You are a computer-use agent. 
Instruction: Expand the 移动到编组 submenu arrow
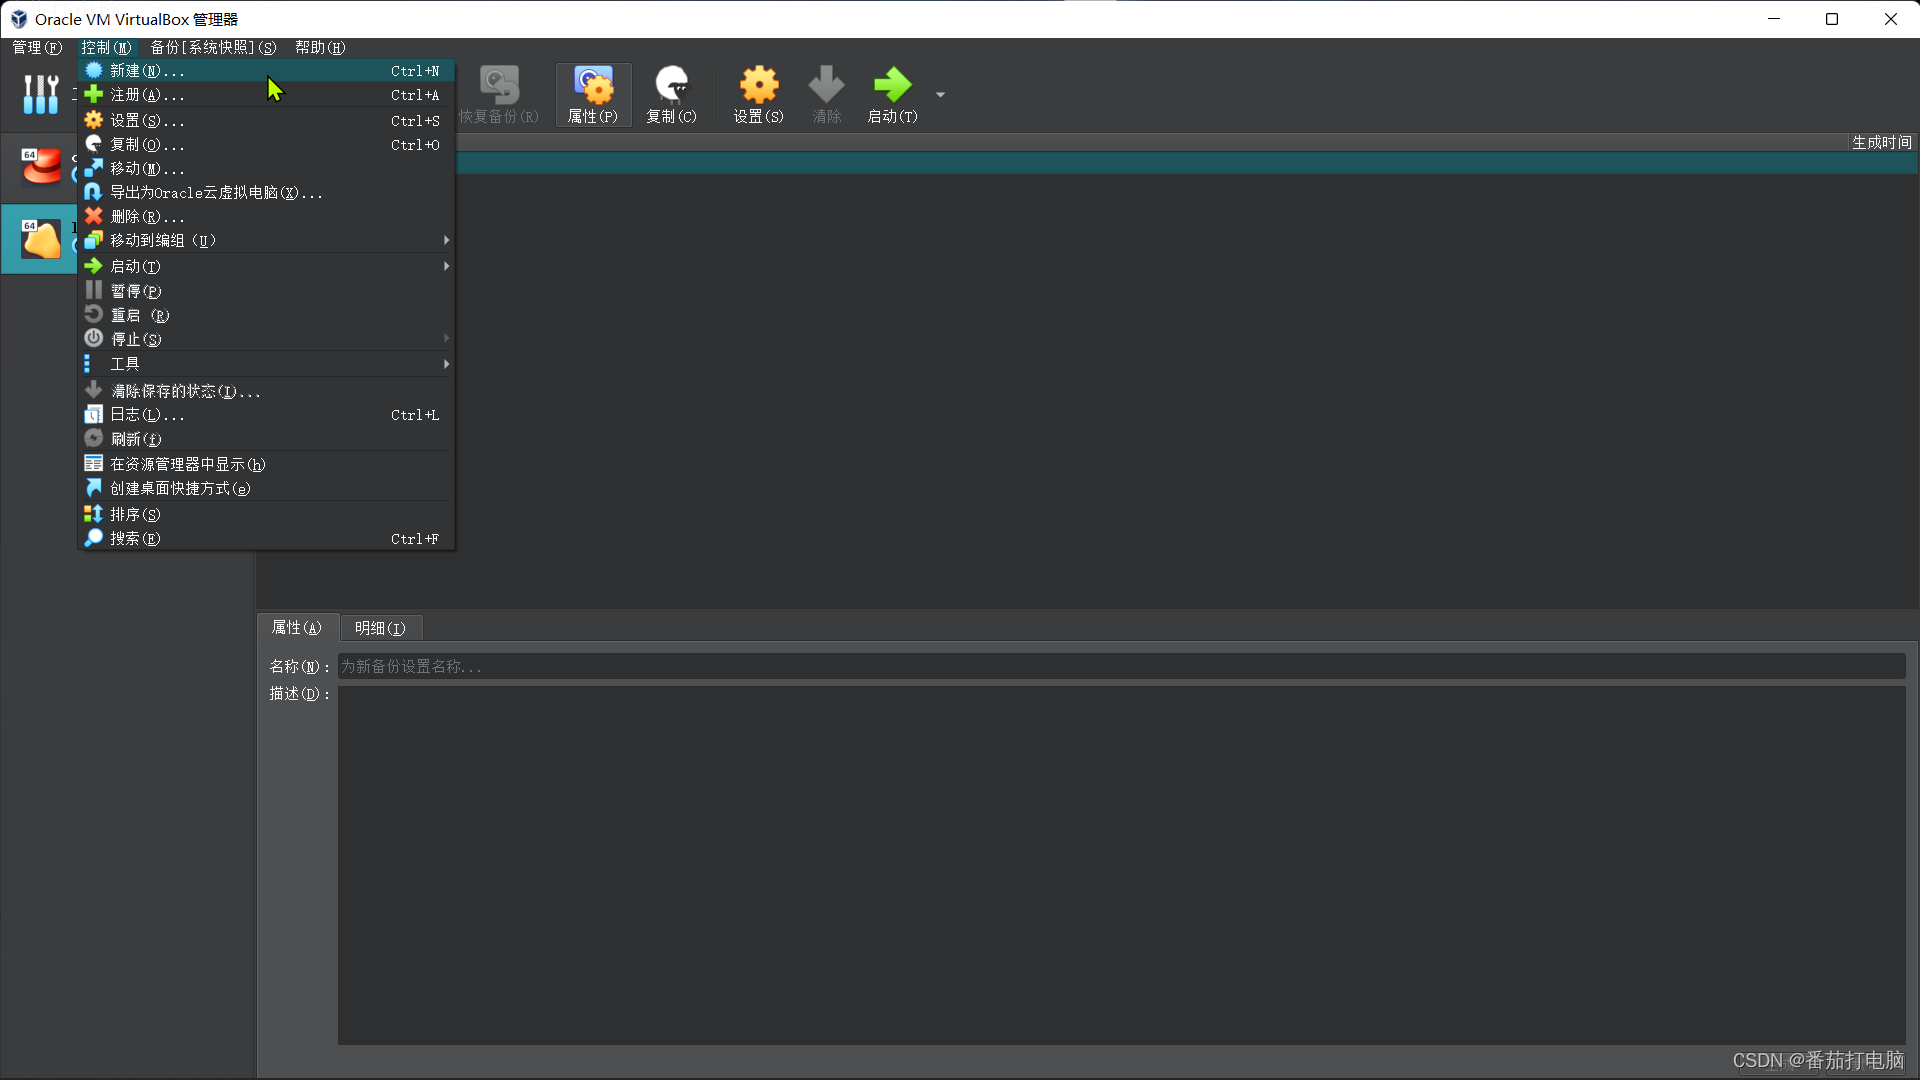pos(446,241)
